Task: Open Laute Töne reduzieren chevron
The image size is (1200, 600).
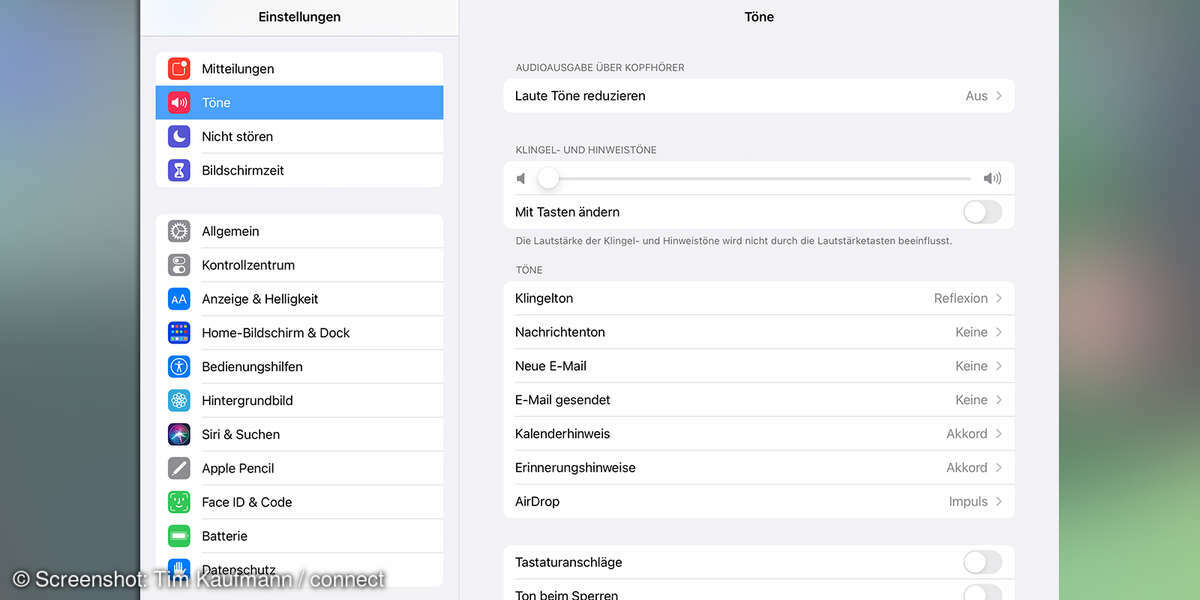Action: pyautogui.click(x=998, y=96)
